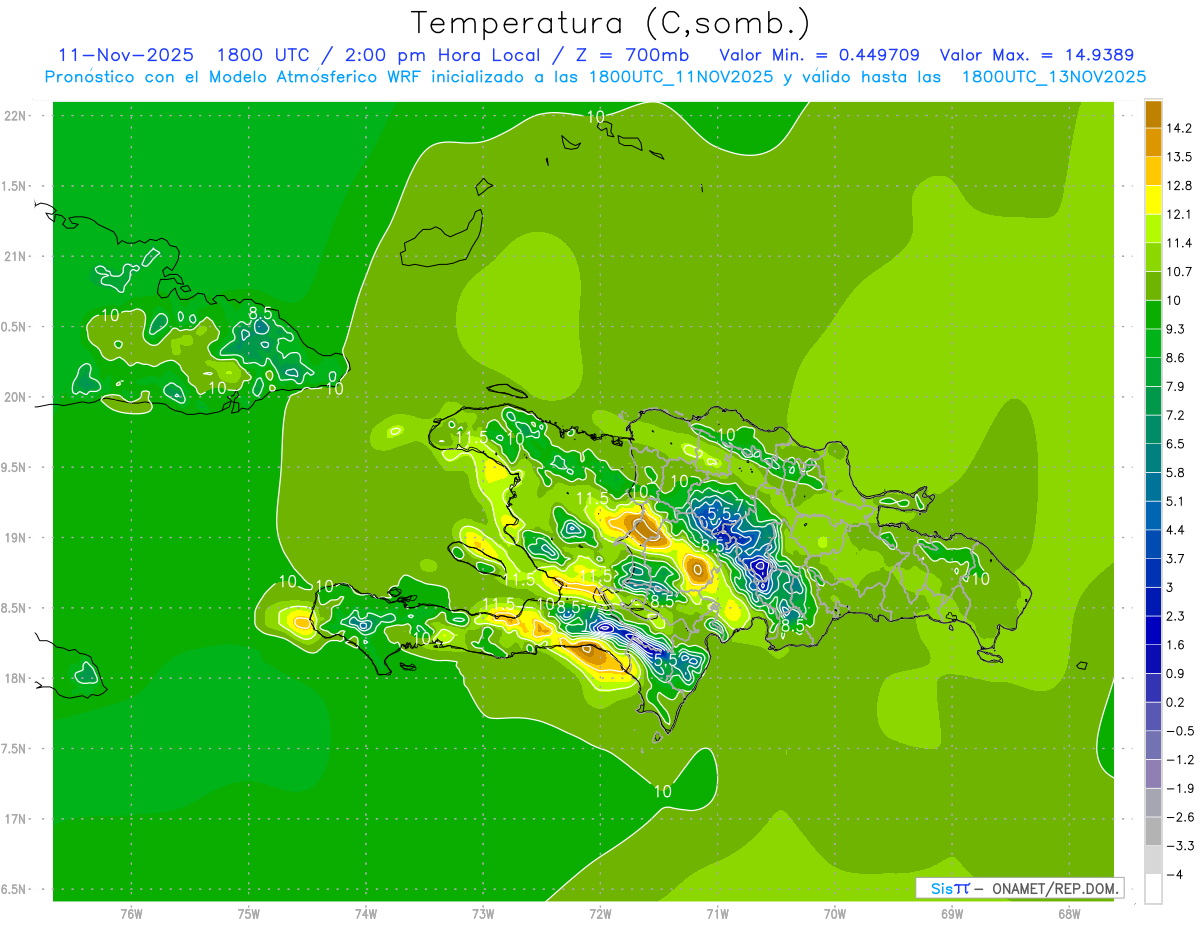This screenshot has height=927, width=1200.
Task: Pick the blue swatch between 3.7 and 4.4
Action: pyautogui.click(x=1153, y=545)
